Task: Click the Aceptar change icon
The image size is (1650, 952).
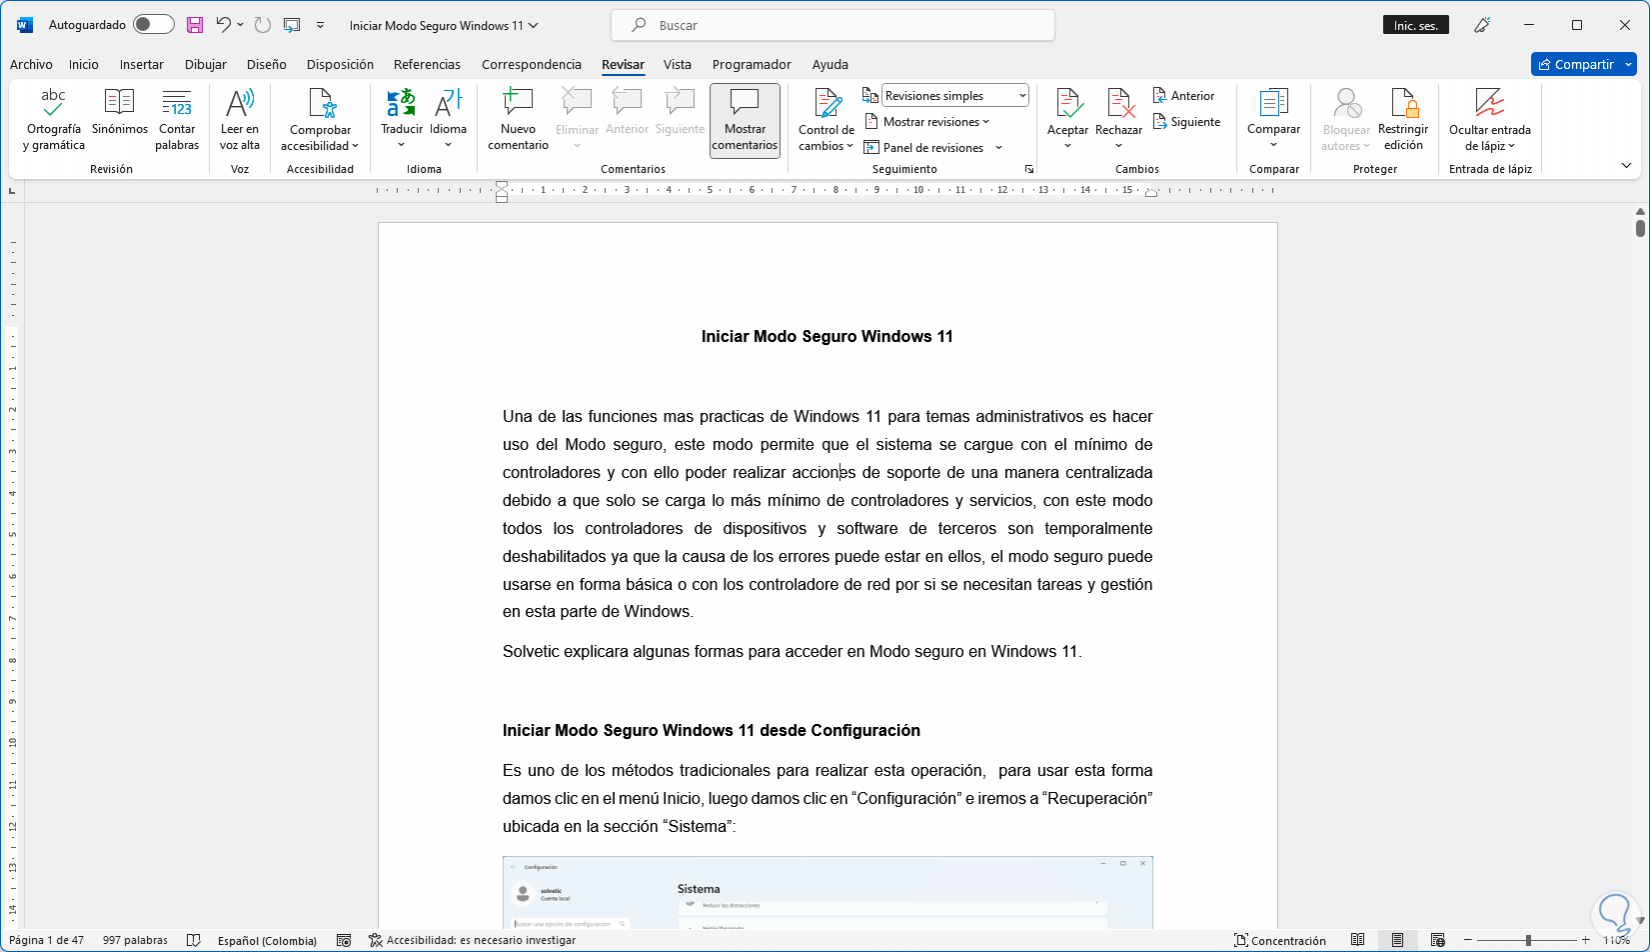Action: tap(1068, 102)
